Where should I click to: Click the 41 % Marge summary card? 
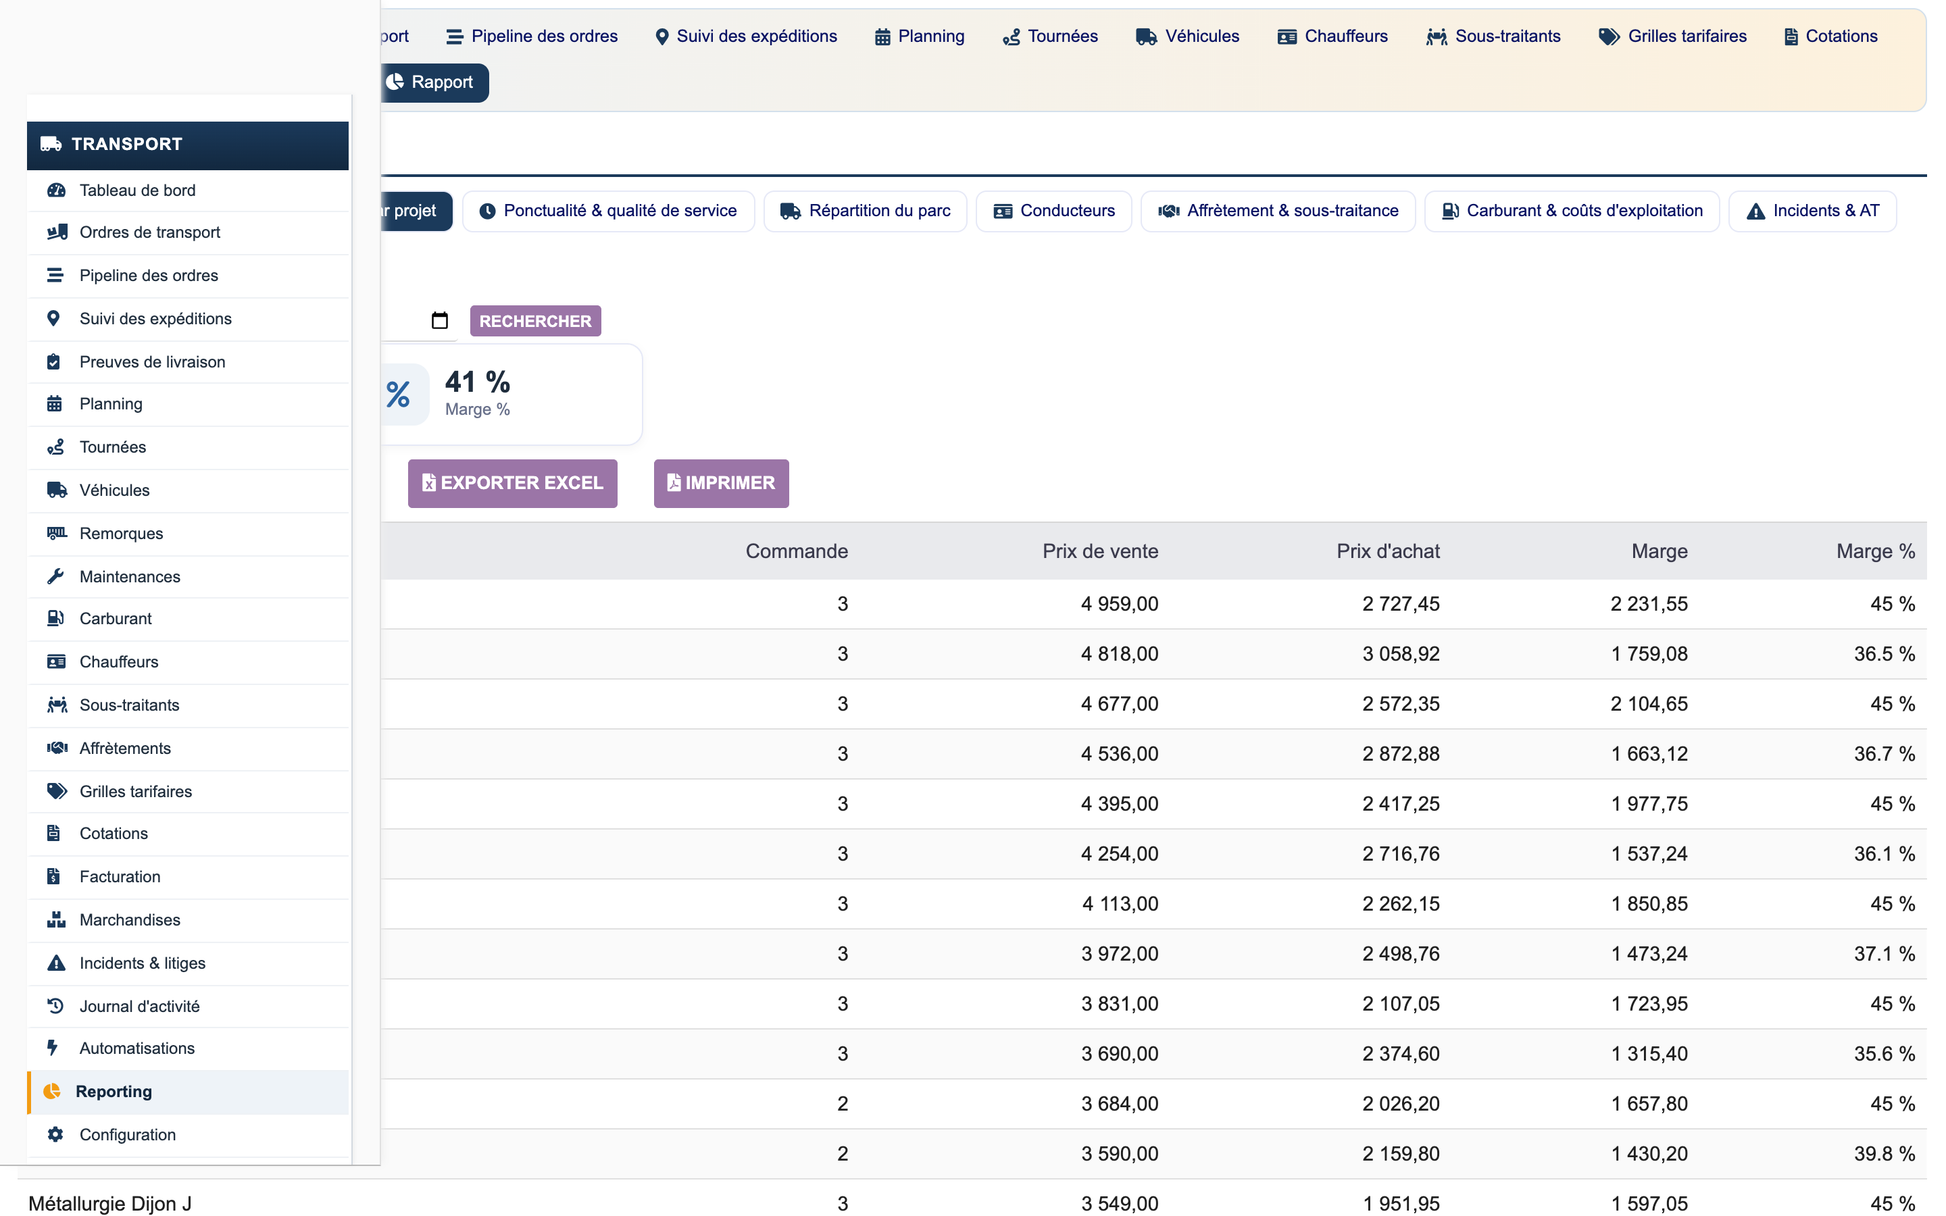point(511,394)
